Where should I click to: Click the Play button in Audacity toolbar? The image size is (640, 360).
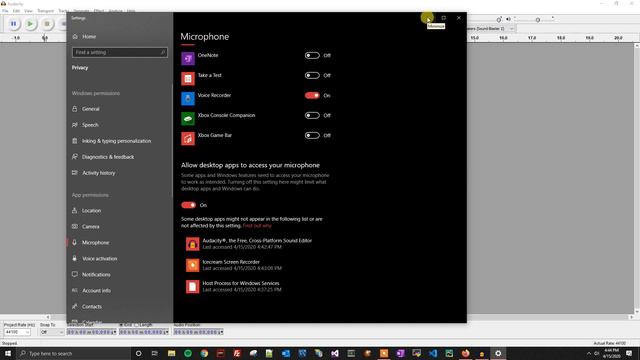pyautogui.click(x=30, y=24)
